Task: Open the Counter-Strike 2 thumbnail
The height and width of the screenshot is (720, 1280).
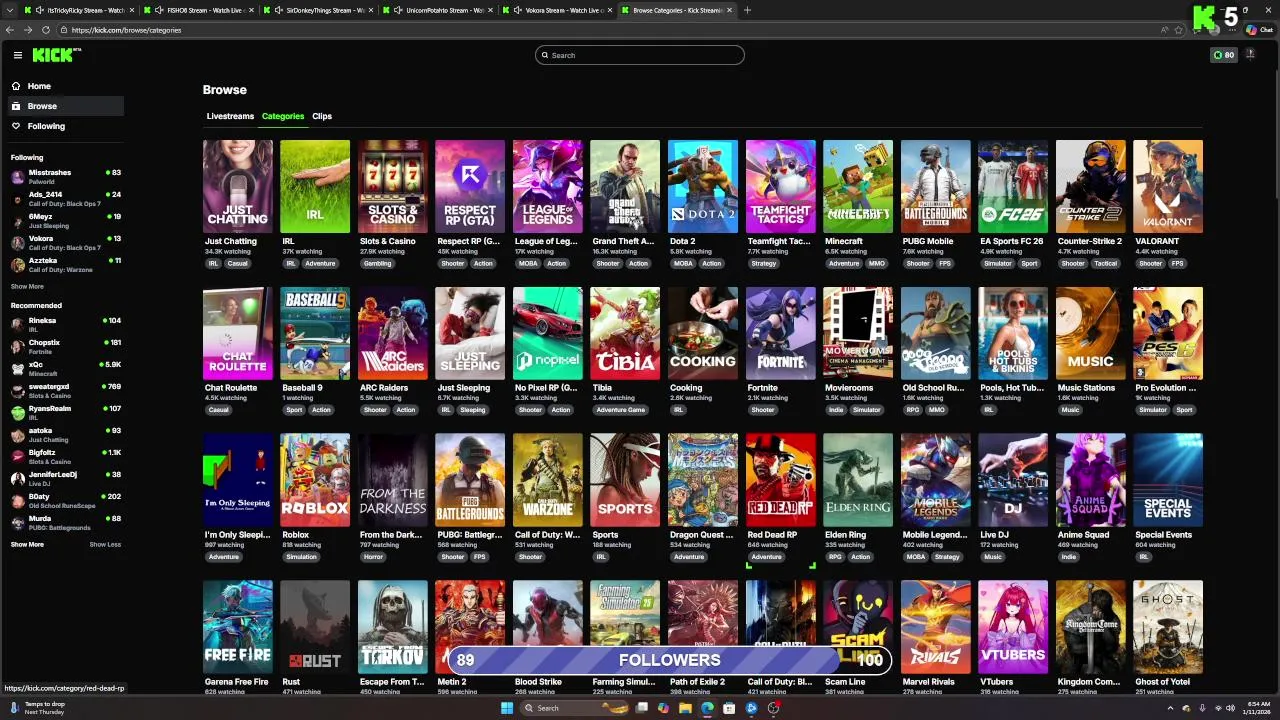Action: 1091,186
